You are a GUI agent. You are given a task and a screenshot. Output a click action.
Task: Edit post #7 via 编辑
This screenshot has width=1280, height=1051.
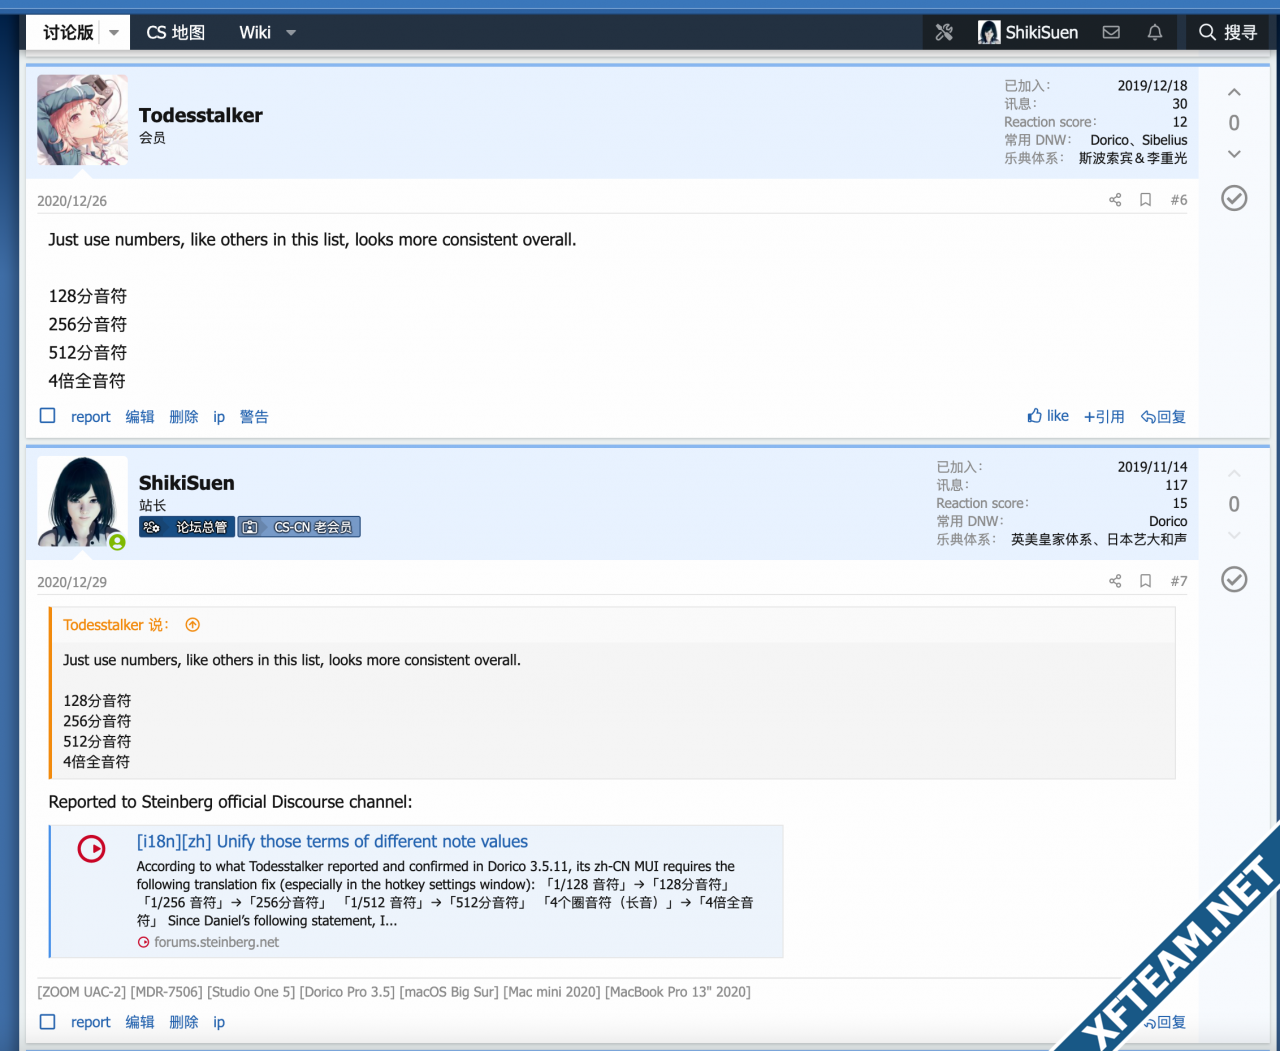pyautogui.click(x=140, y=1022)
